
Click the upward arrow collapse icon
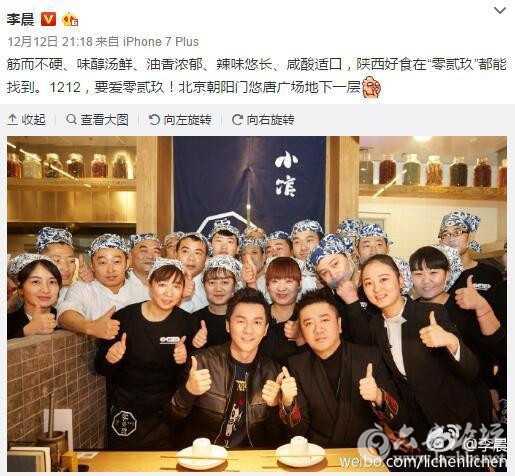(12, 120)
